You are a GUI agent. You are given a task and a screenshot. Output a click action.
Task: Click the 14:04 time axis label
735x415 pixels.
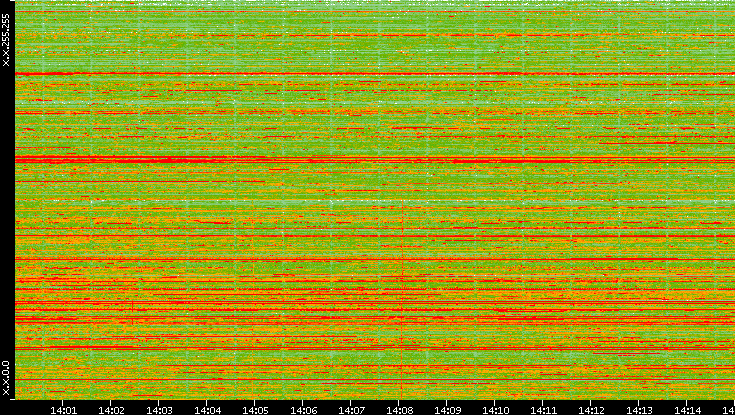[x=207, y=410]
